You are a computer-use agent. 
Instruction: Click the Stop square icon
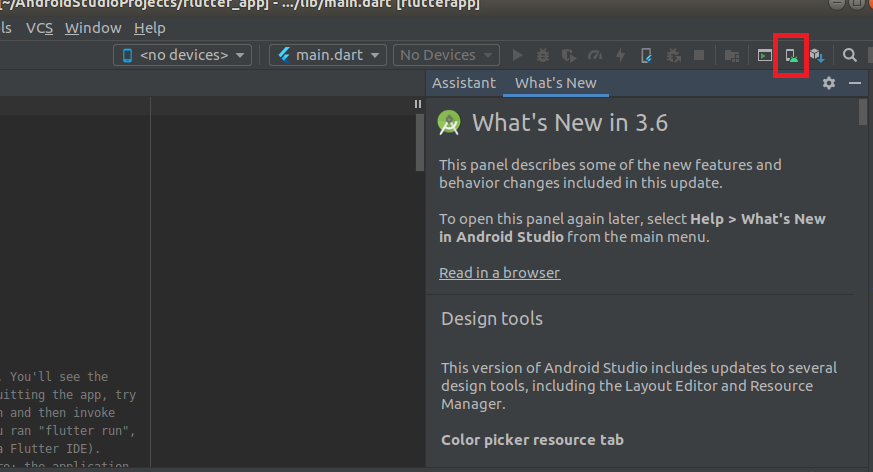(699, 55)
